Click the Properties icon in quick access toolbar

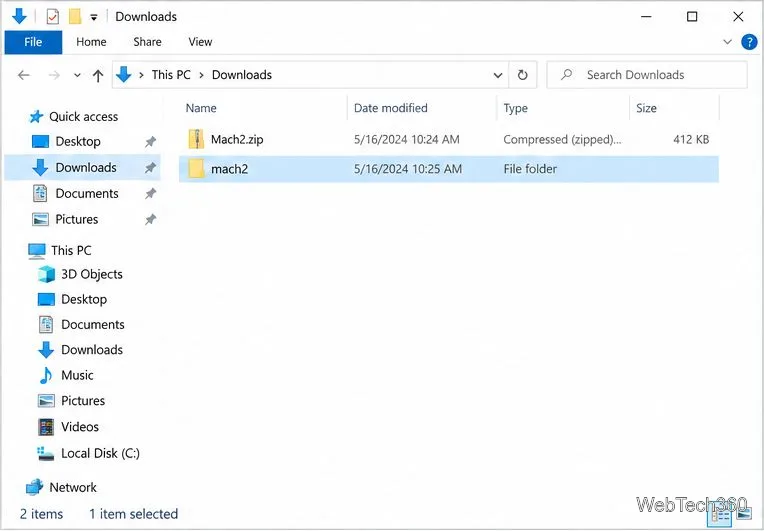click(53, 17)
